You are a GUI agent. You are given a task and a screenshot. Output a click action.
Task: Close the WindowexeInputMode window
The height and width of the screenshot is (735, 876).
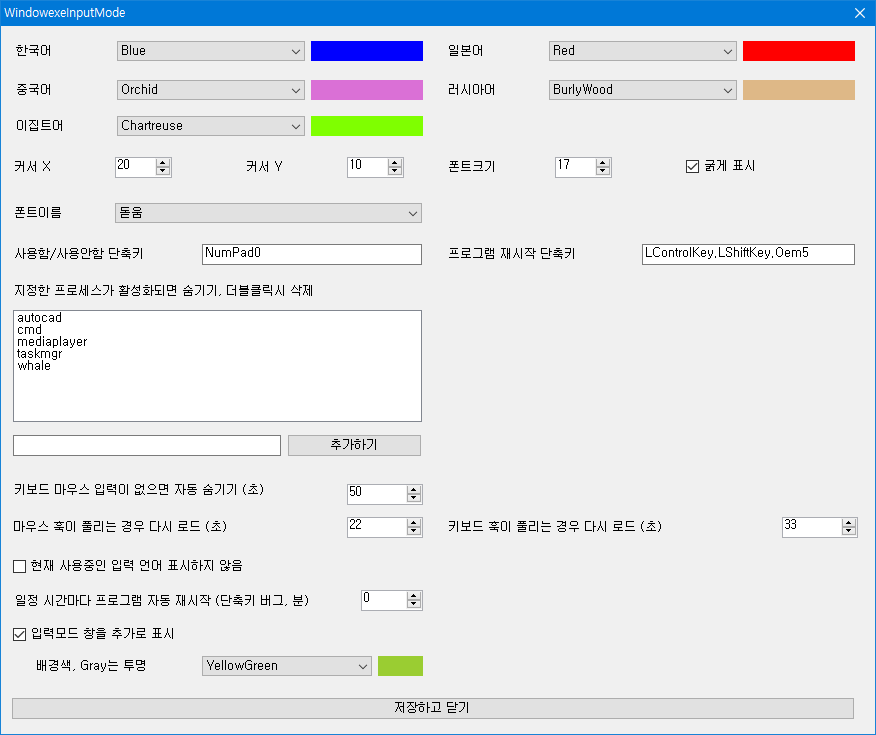(860, 13)
